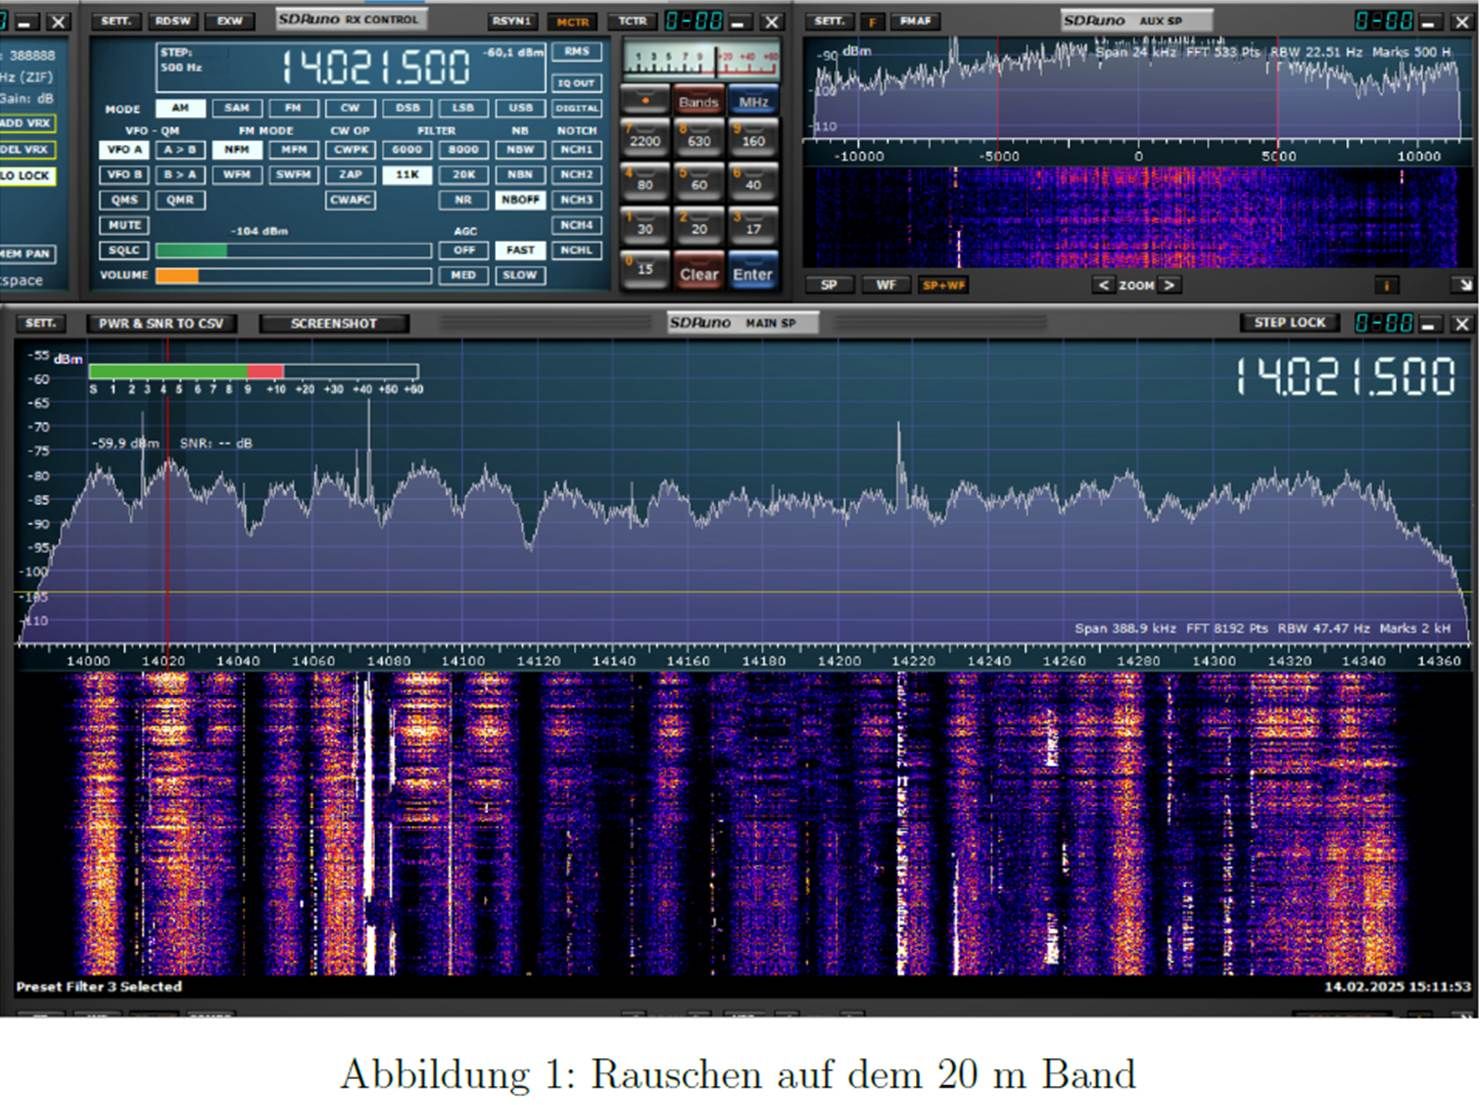Toggle the MUTE button
This screenshot has height=1105, width=1480.
(x=124, y=225)
